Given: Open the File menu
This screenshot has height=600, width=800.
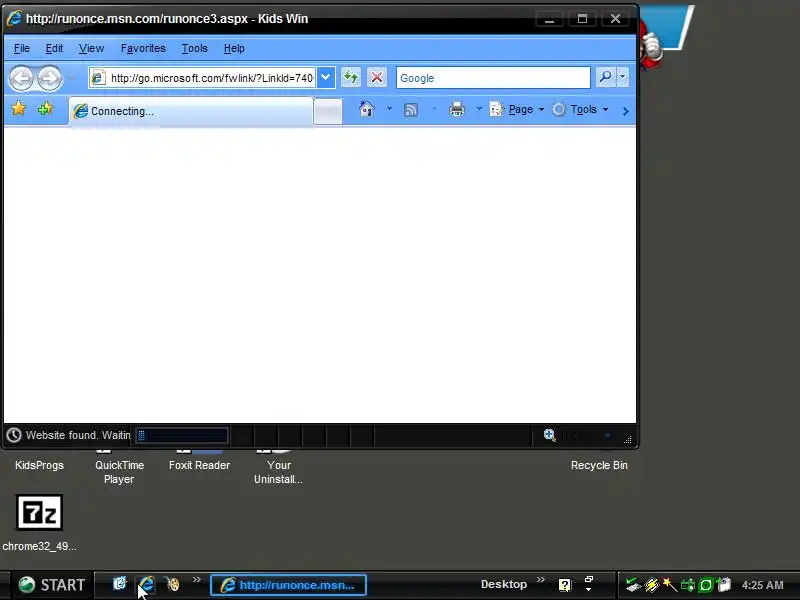Looking at the screenshot, I should pos(21,48).
